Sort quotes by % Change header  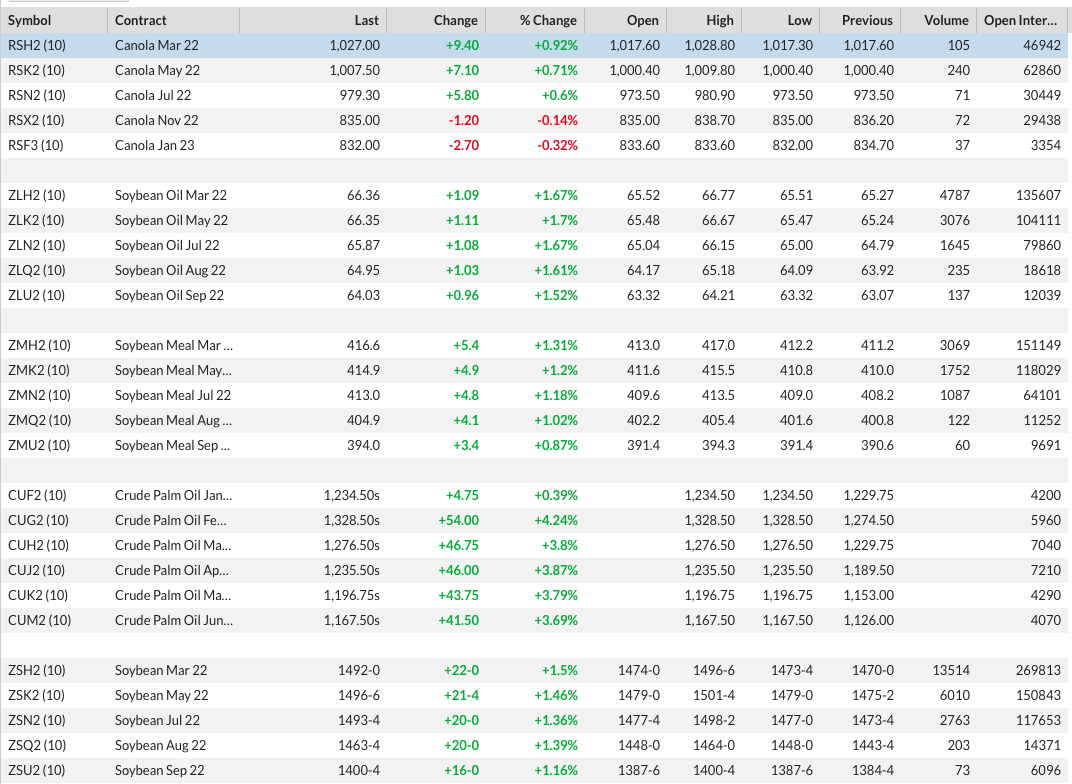click(x=548, y=20)
